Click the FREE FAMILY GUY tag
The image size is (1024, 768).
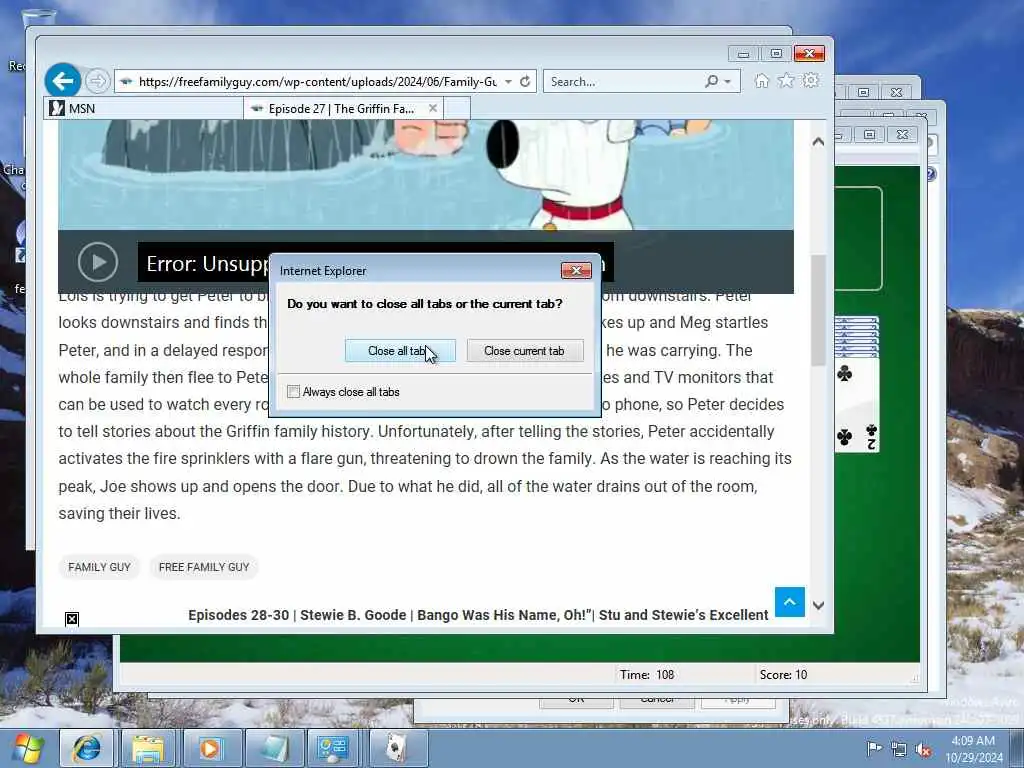pyautogui.click(x=204, y=567)
